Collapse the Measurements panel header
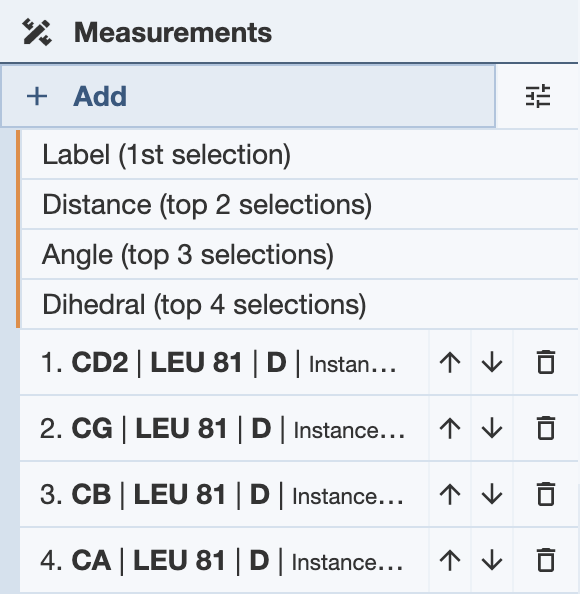Screen dimensions: 580x594 (x=289, y=32)
